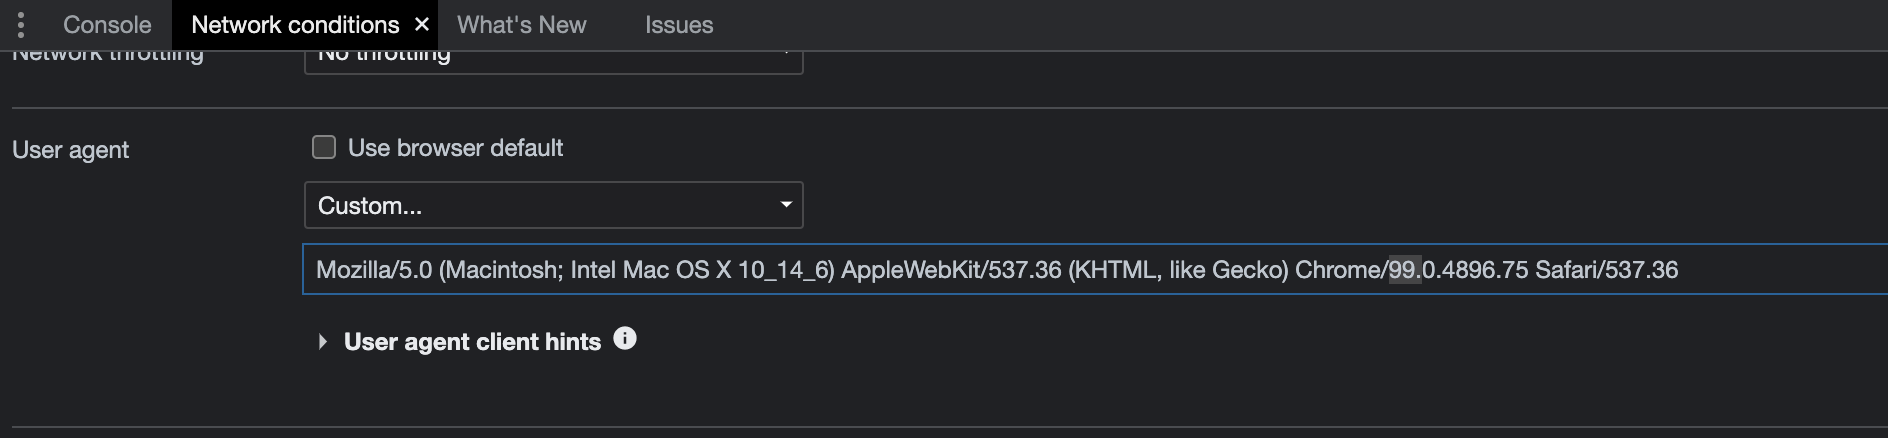Click the "User agent" section label

pyautogui.click(x=71, y=150)
